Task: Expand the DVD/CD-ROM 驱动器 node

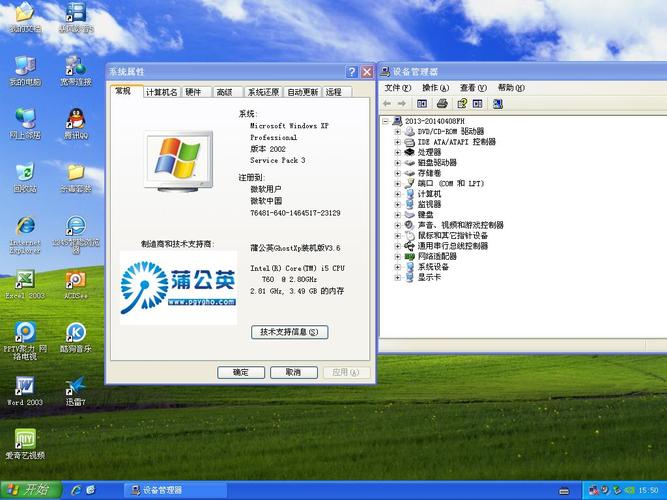Action: click(397, 131)
